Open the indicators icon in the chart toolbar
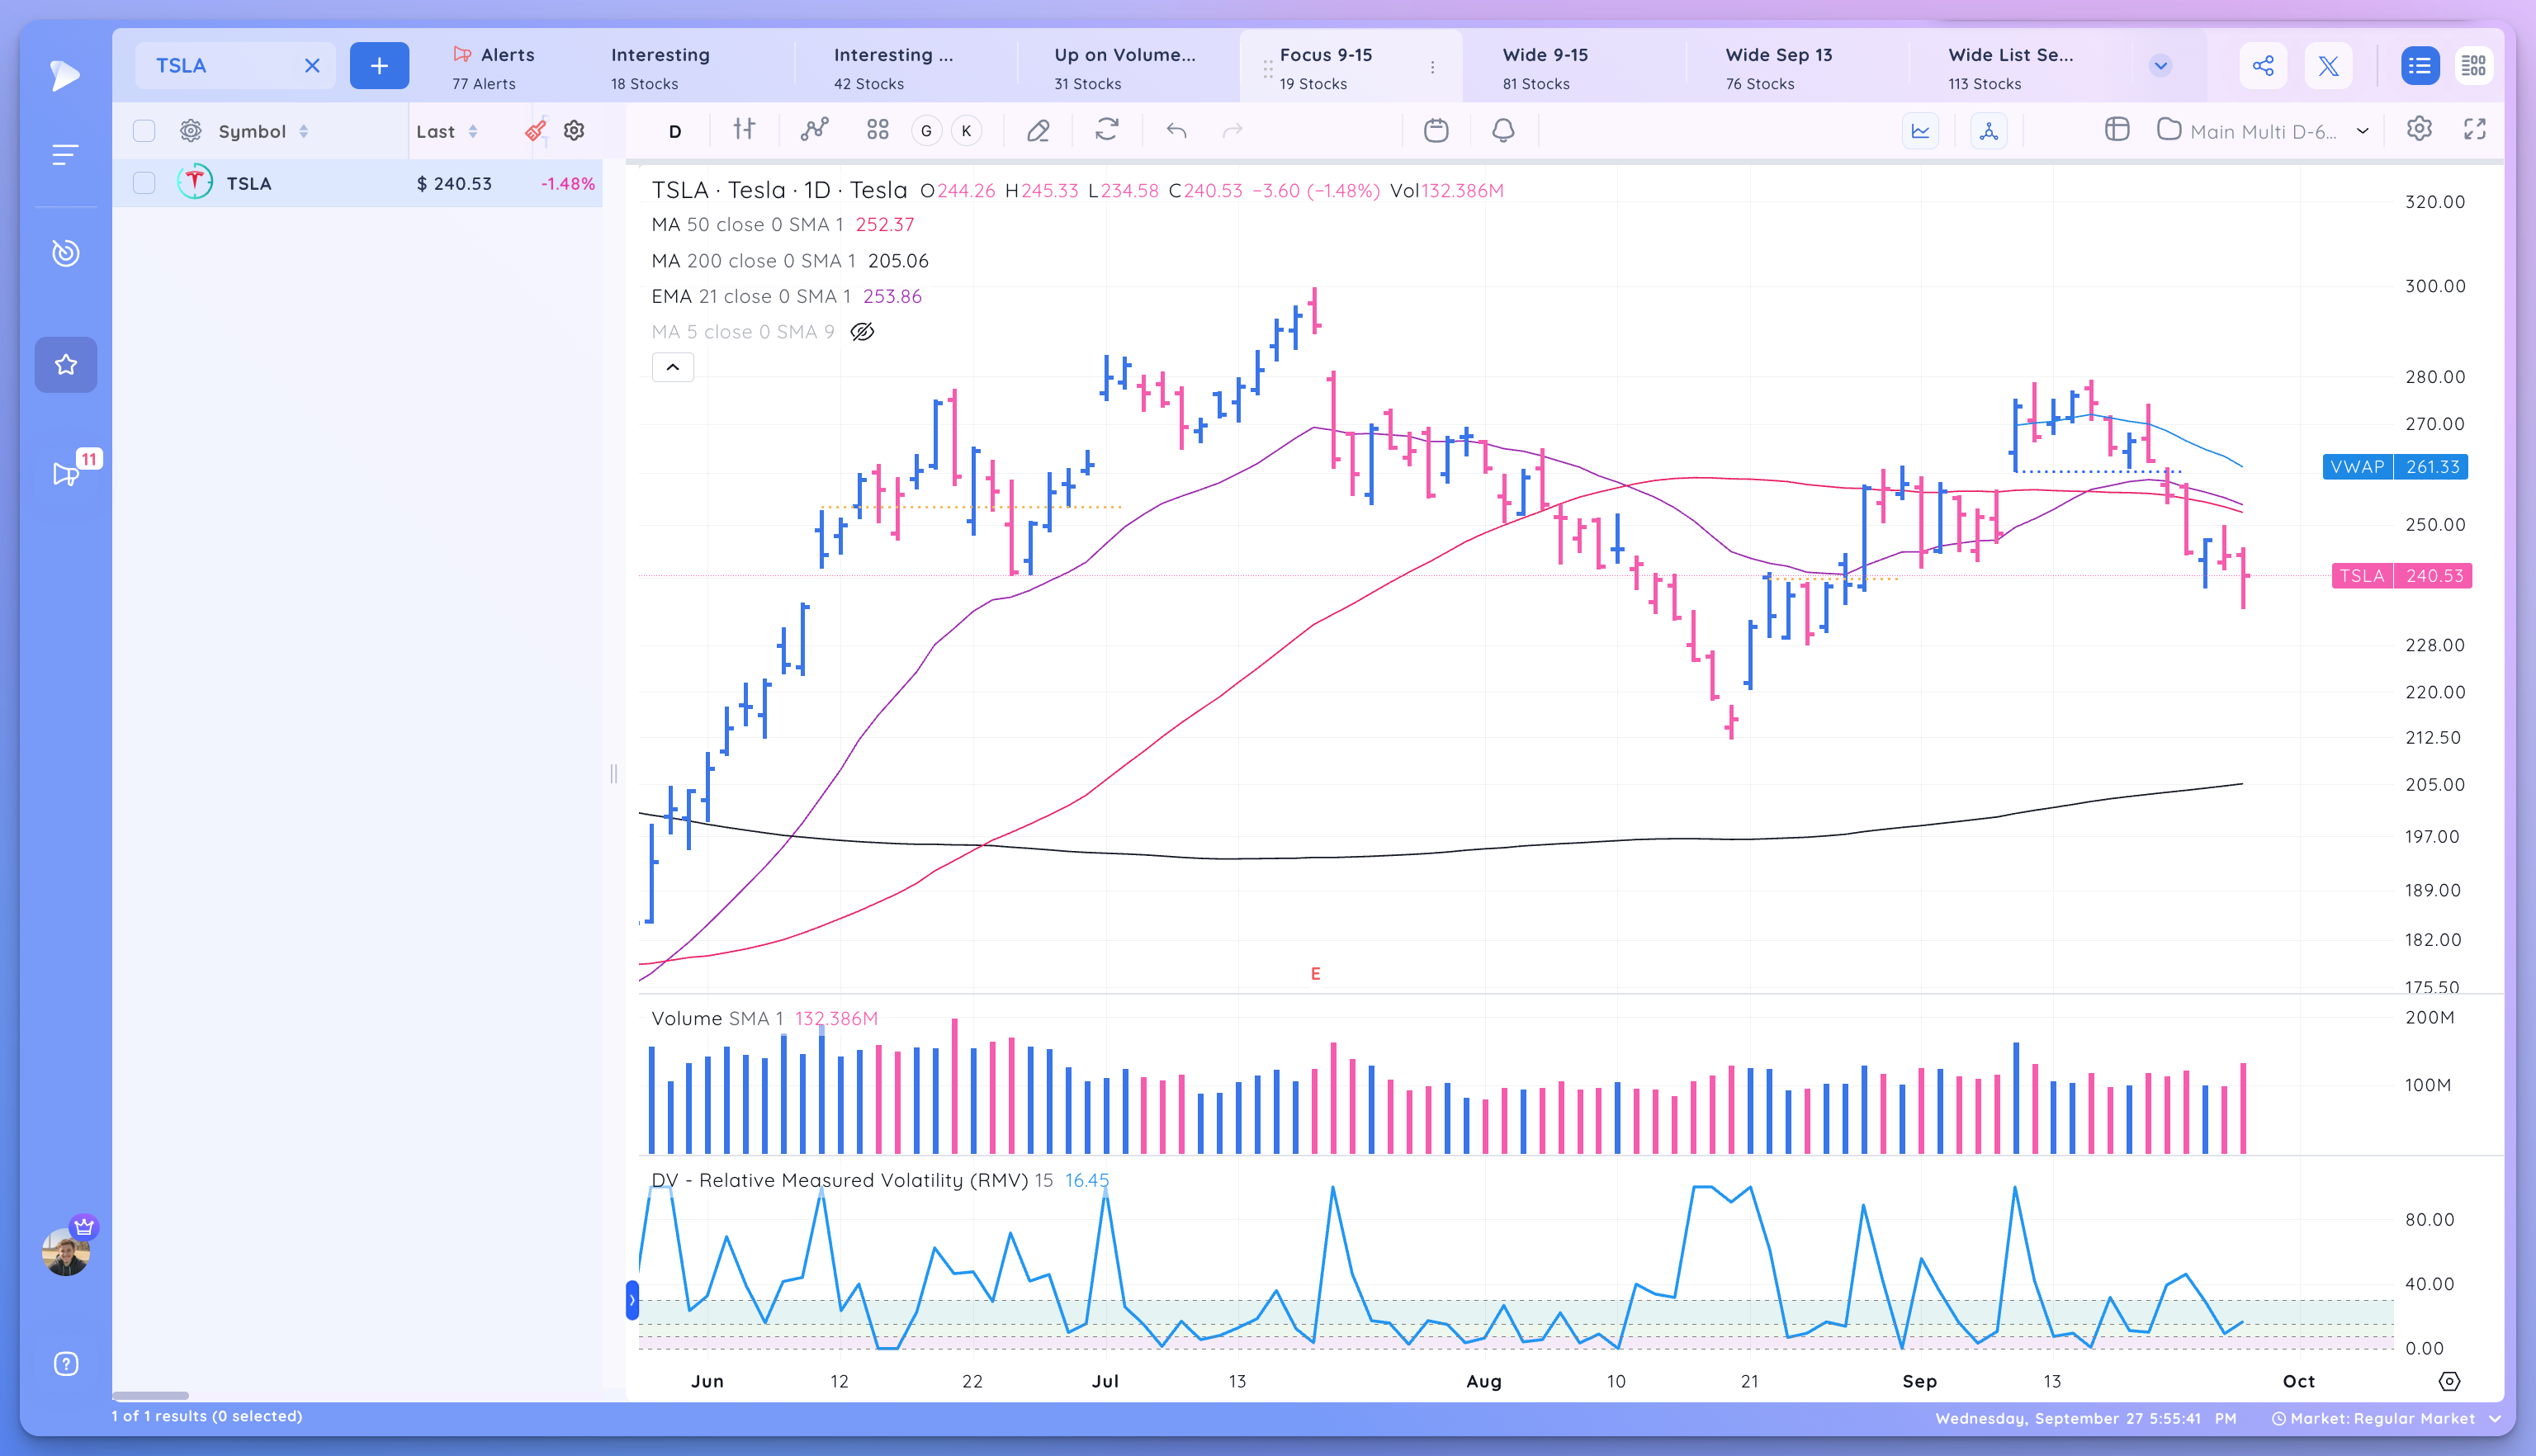Screen dimensions: 2536x1456 [x=815, y=129]
